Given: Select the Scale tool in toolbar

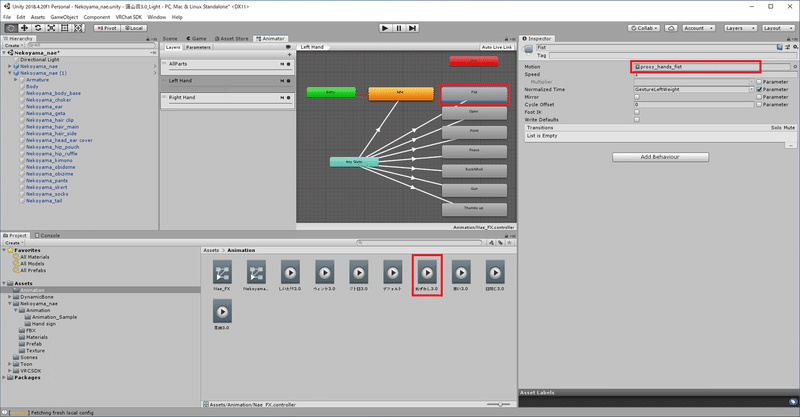Looking at the screenshot, I should coord(52,28).
